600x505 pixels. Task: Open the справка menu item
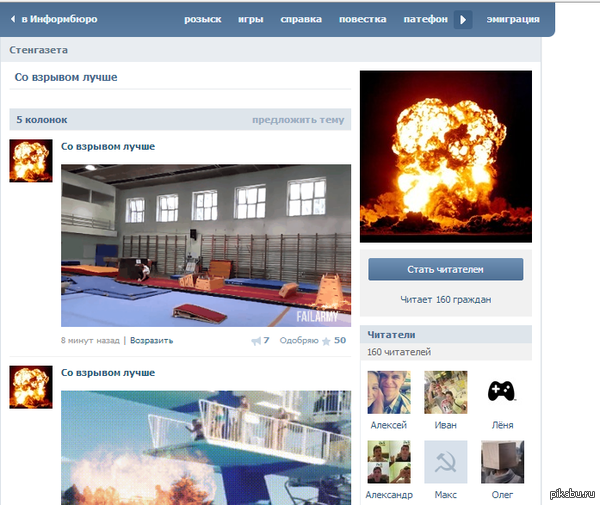coord(301,19)
